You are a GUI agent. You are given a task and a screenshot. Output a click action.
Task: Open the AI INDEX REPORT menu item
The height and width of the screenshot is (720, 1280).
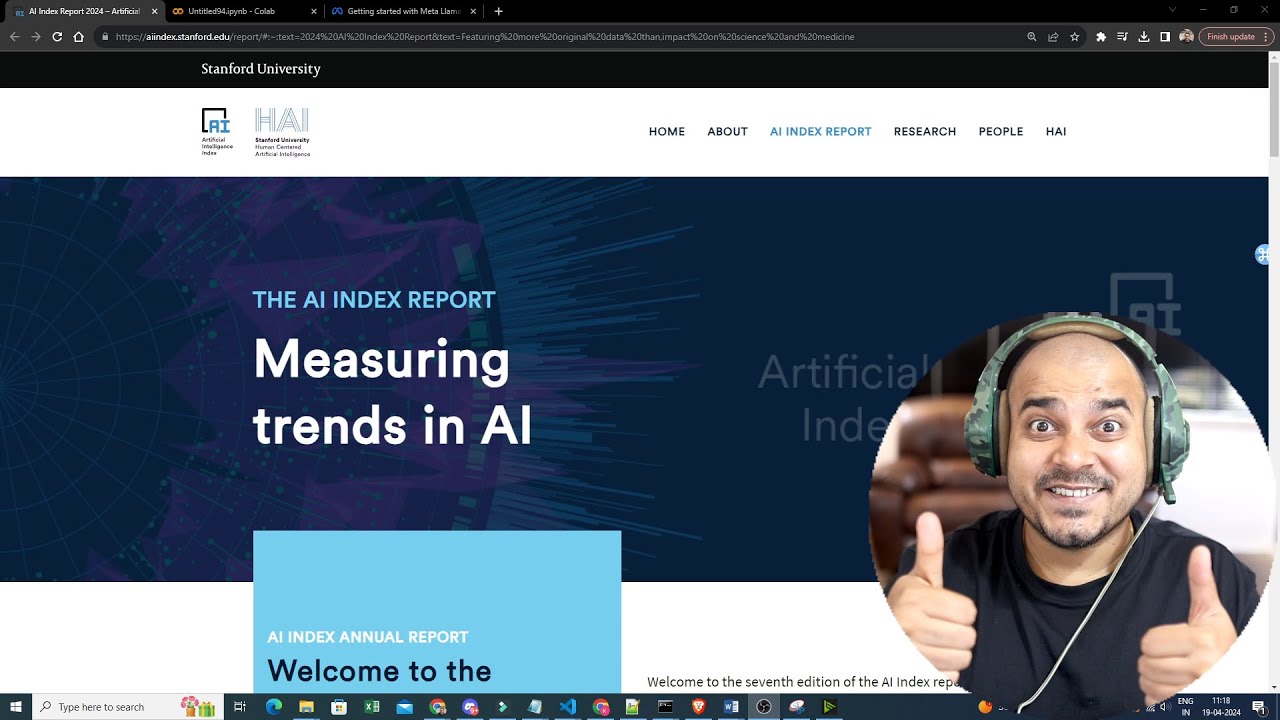tap(820, 132)
